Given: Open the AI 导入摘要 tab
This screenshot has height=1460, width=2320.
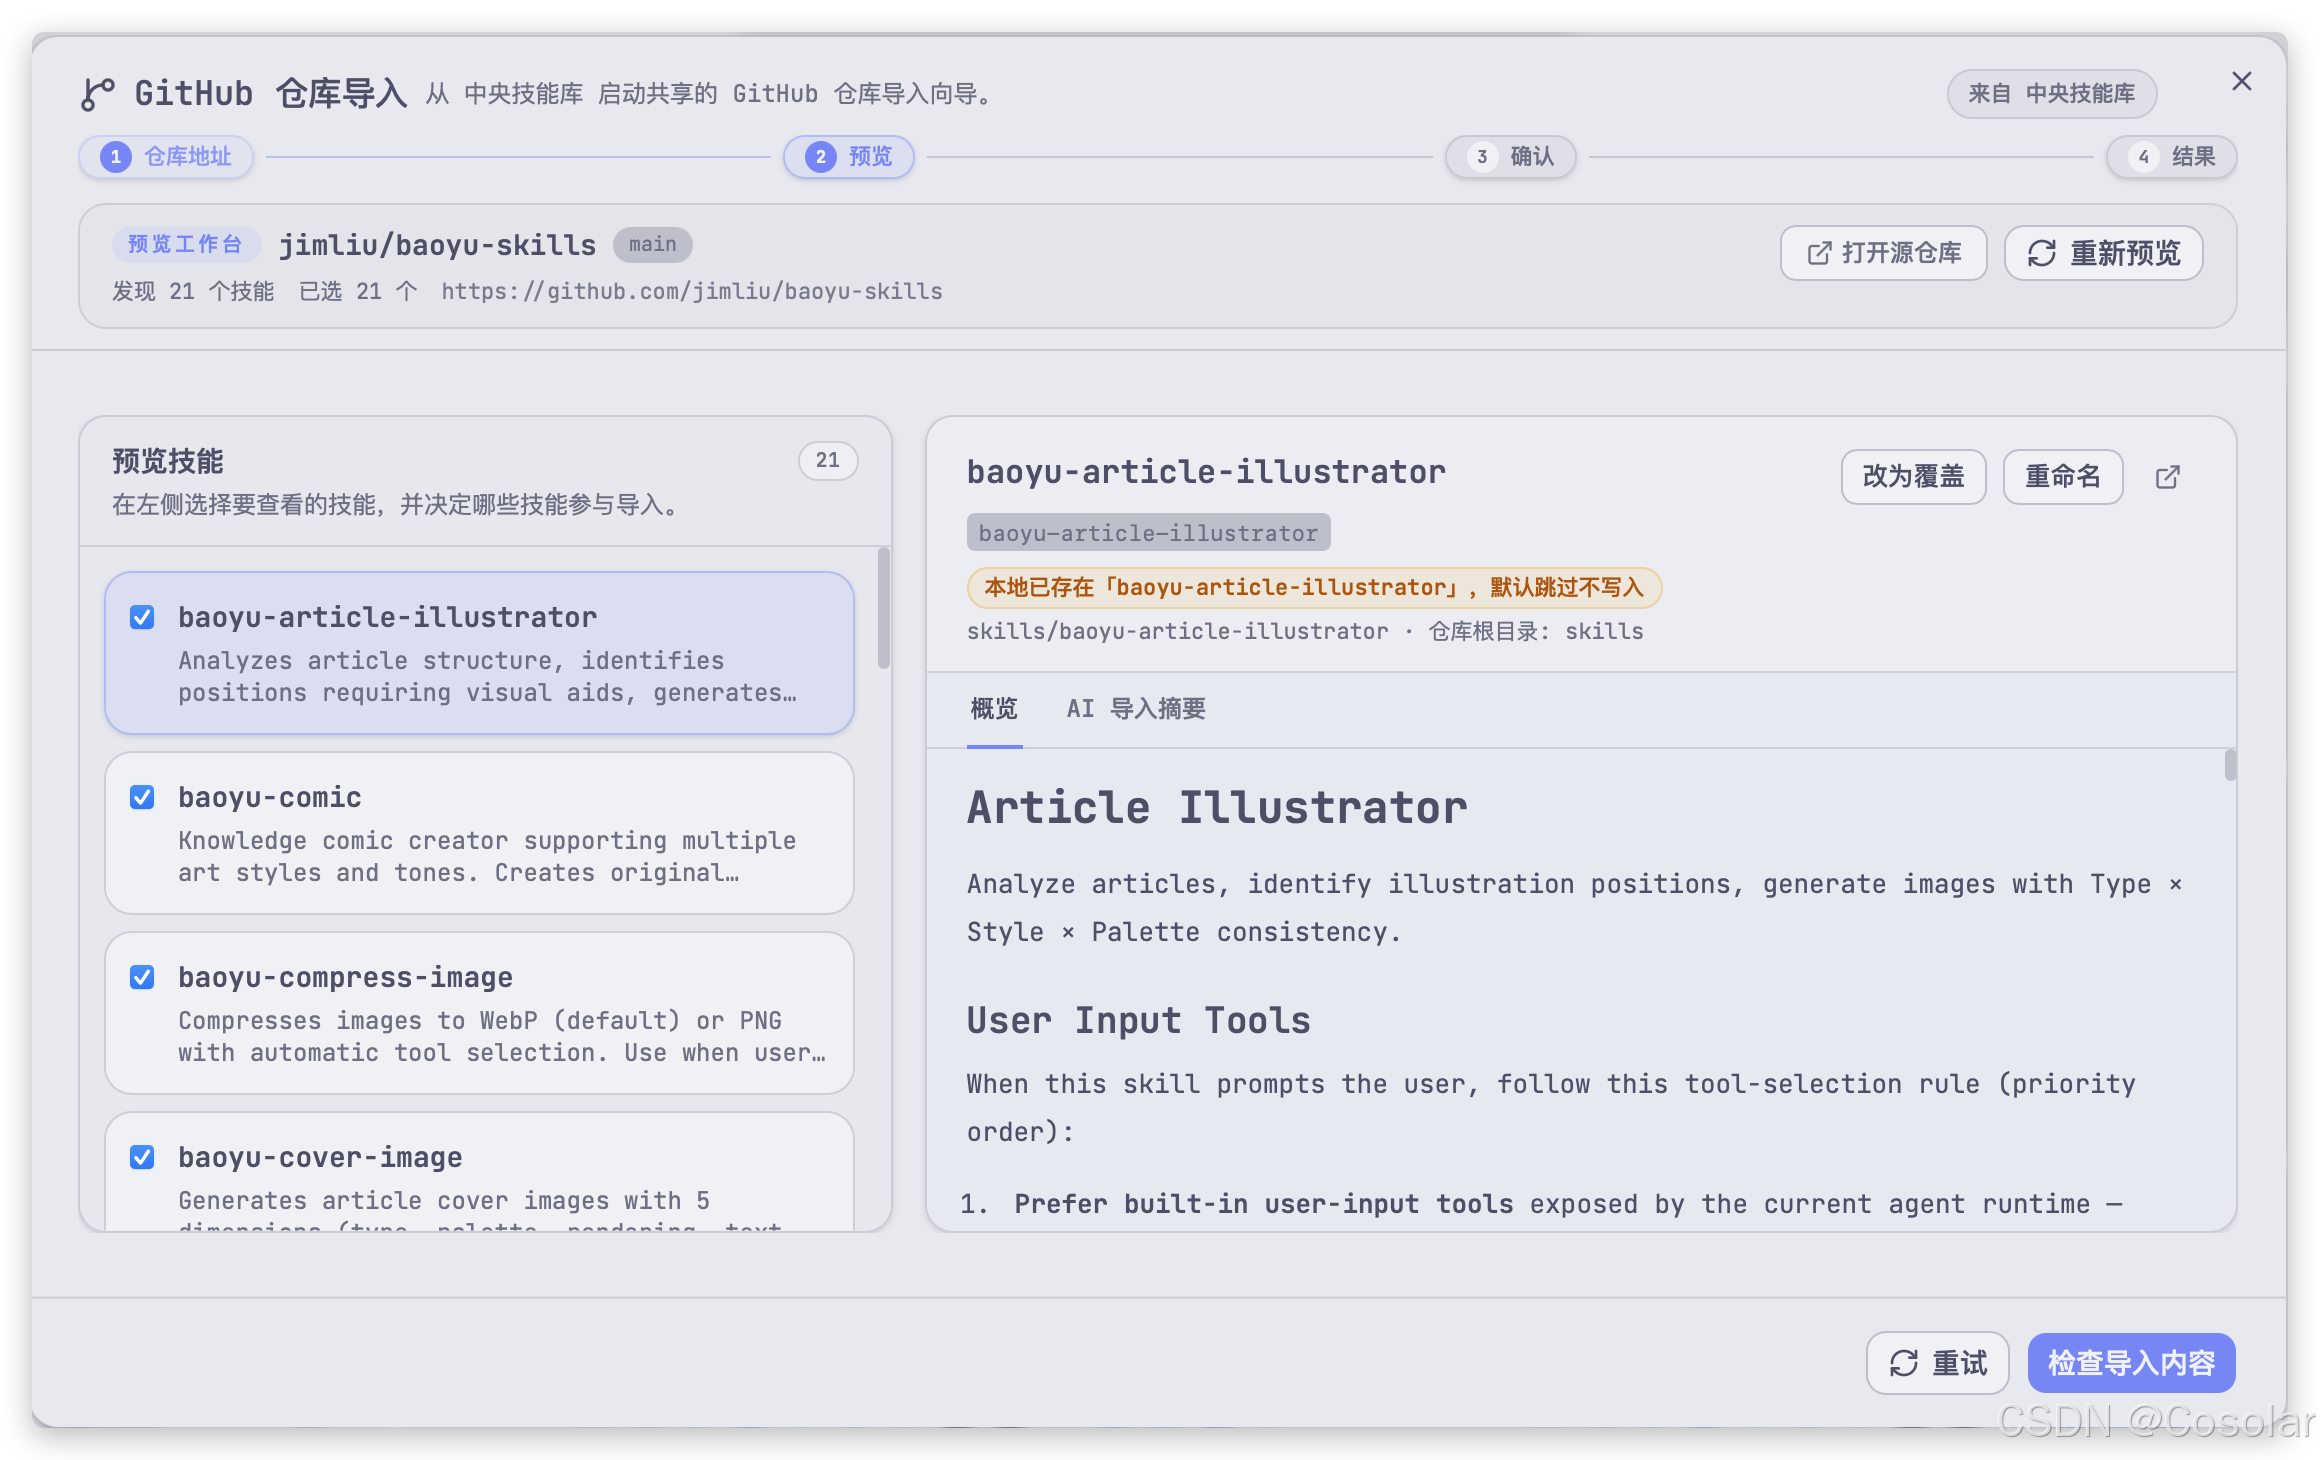Looking at the screenshot, I should tap(1136, 709).
